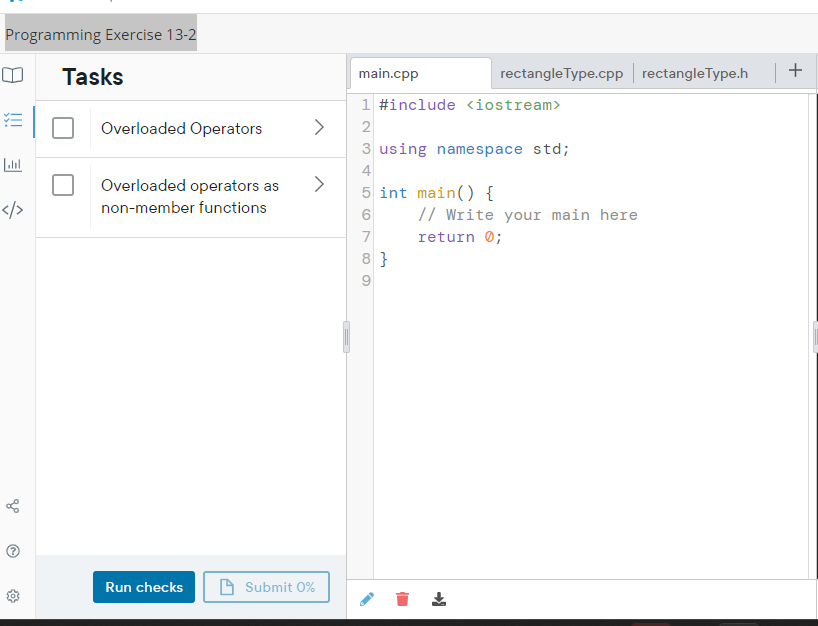Open the settings gear icon
The width and height of the screenshot is (818, 626).
coord(13,596)
